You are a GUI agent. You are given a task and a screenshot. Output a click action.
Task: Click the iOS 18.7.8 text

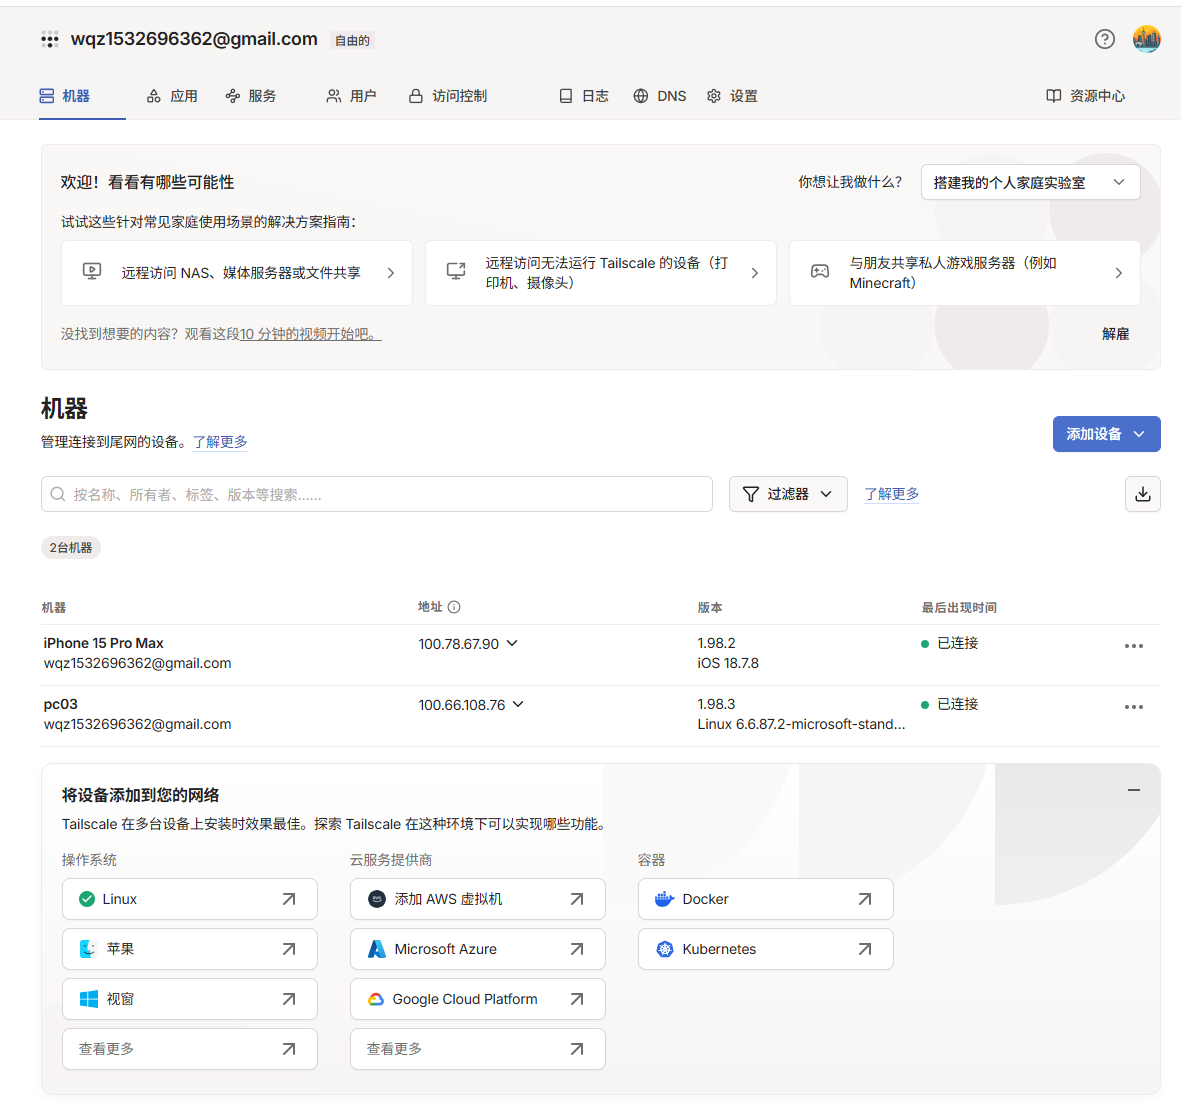[x=728, y=664]
